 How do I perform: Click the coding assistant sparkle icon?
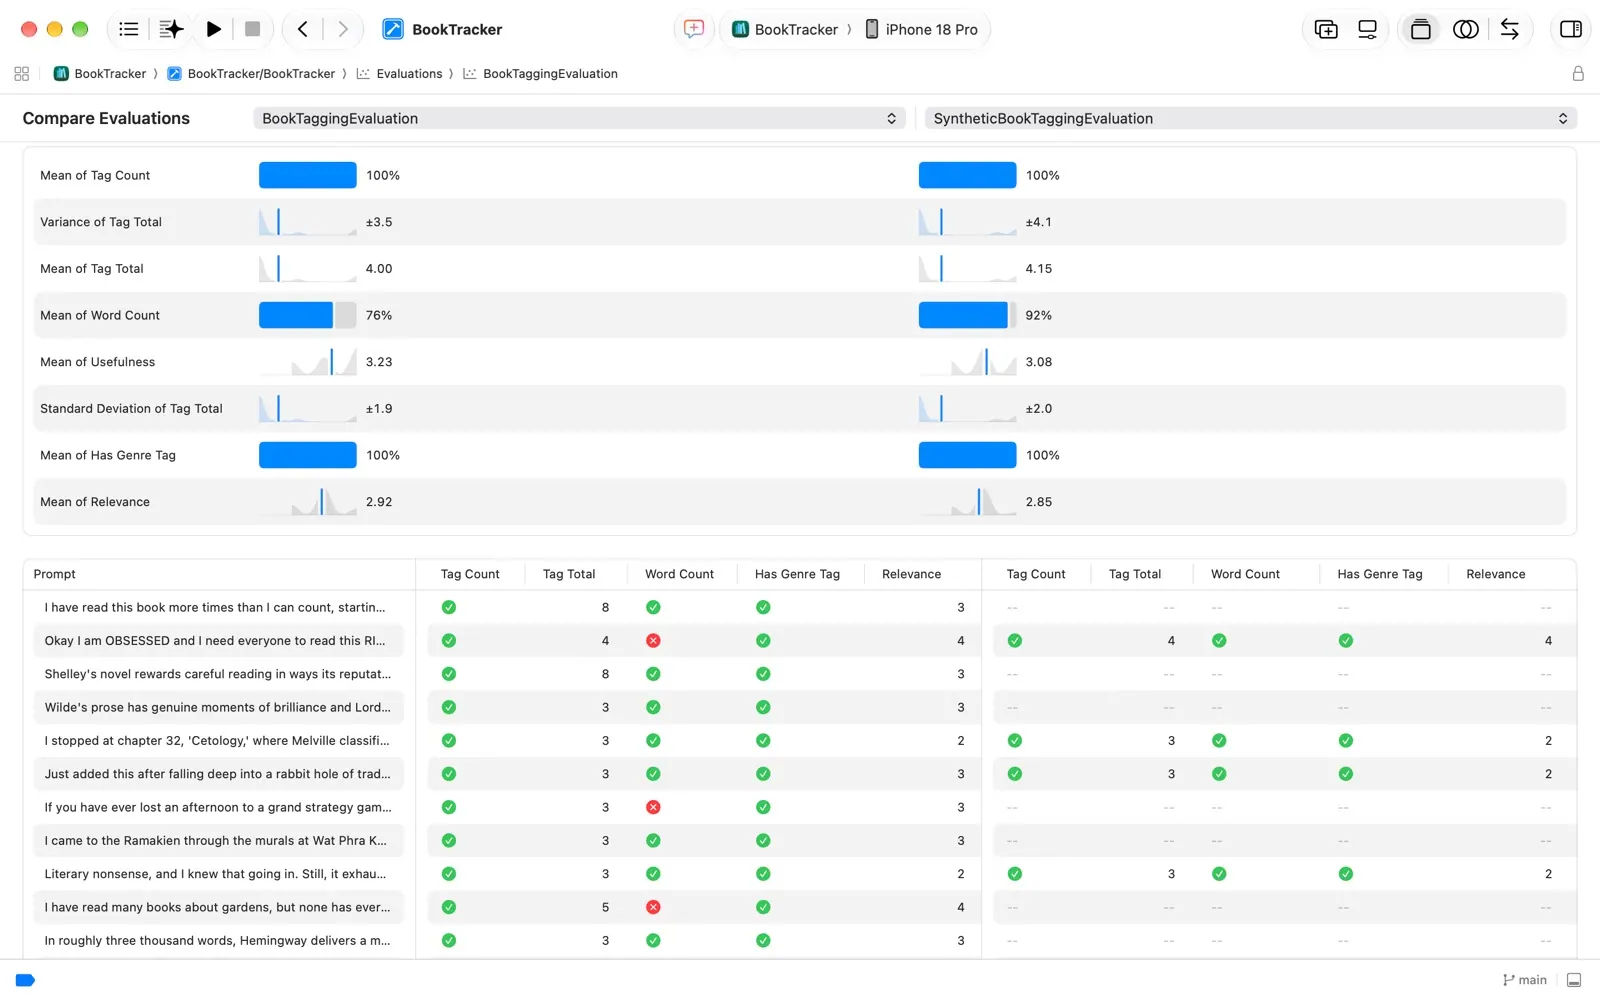(171, 29)
